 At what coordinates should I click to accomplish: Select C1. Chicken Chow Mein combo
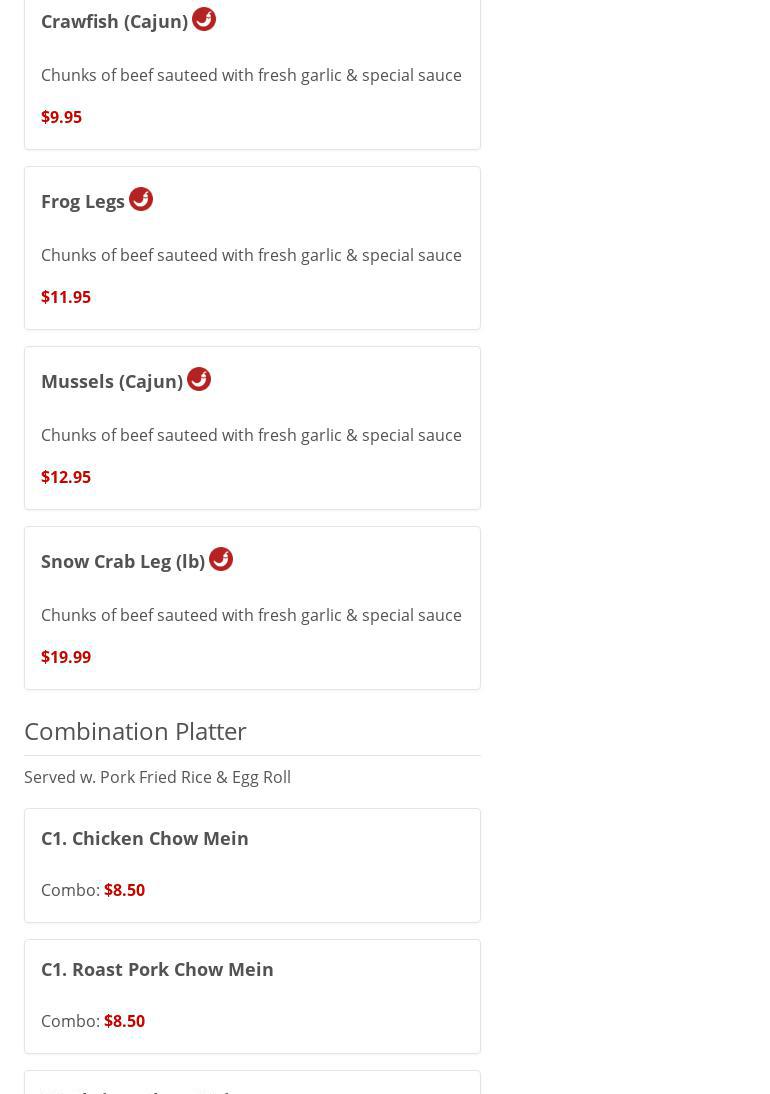(145, 838)
